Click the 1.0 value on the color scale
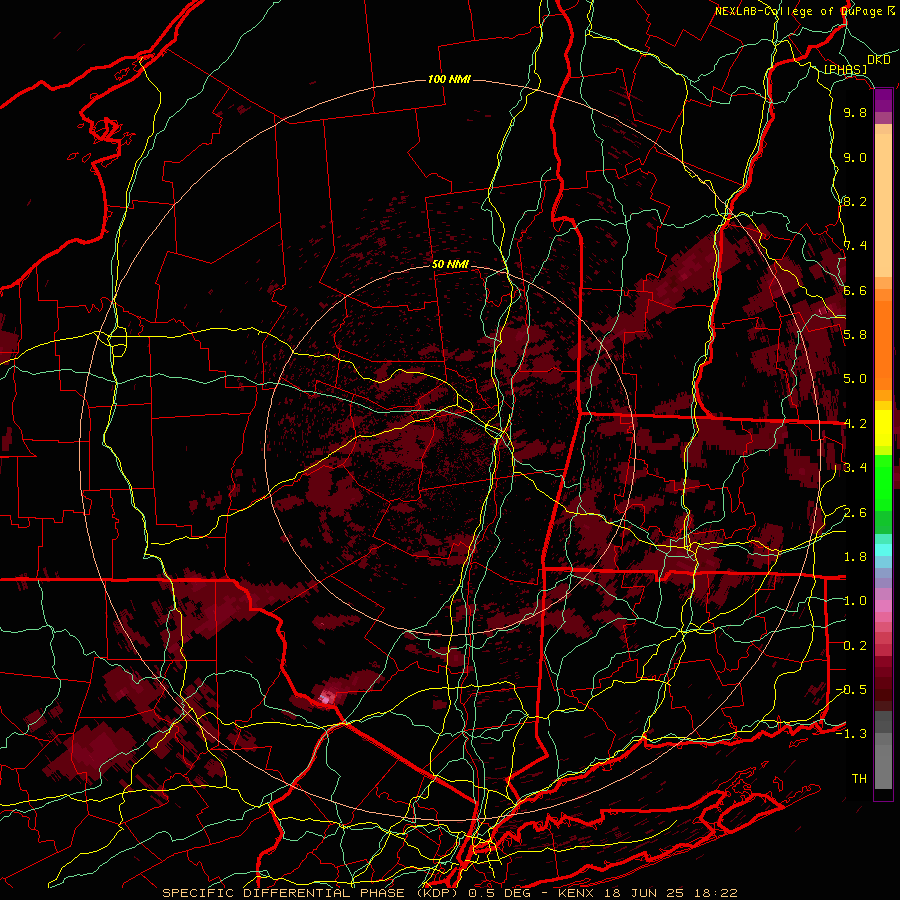The image size is (900, 900). tap(855, 601)
